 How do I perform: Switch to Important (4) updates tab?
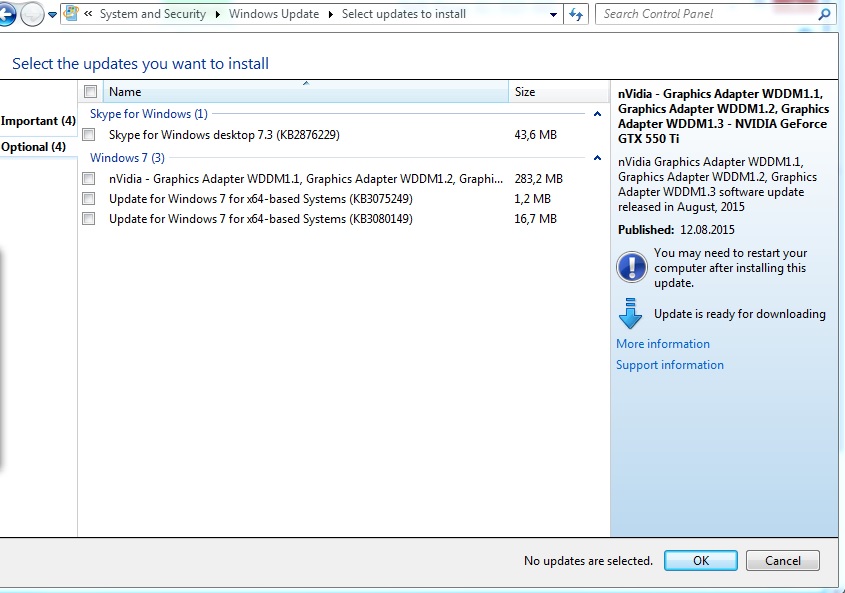coord(38,121)
